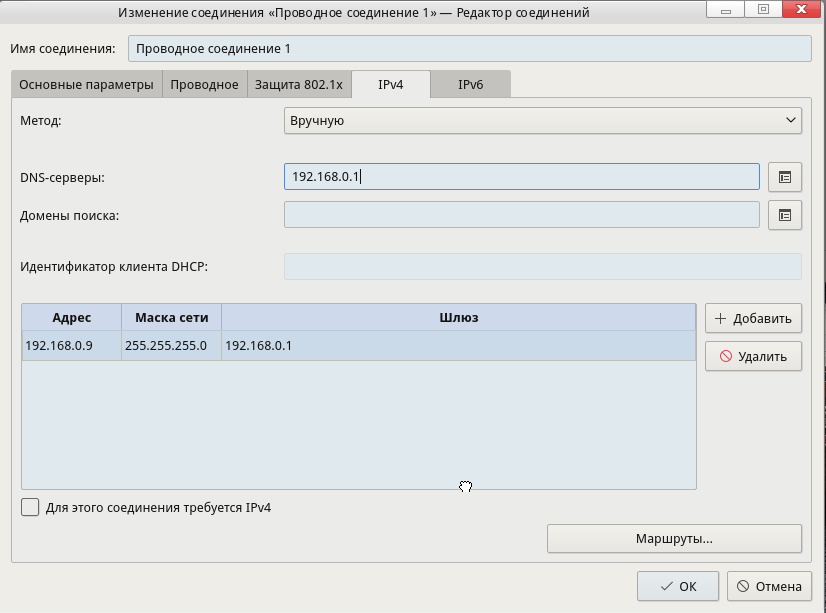Open the DNS servers list editor icon
826x613 pixels.
click(x=785, y=177)
